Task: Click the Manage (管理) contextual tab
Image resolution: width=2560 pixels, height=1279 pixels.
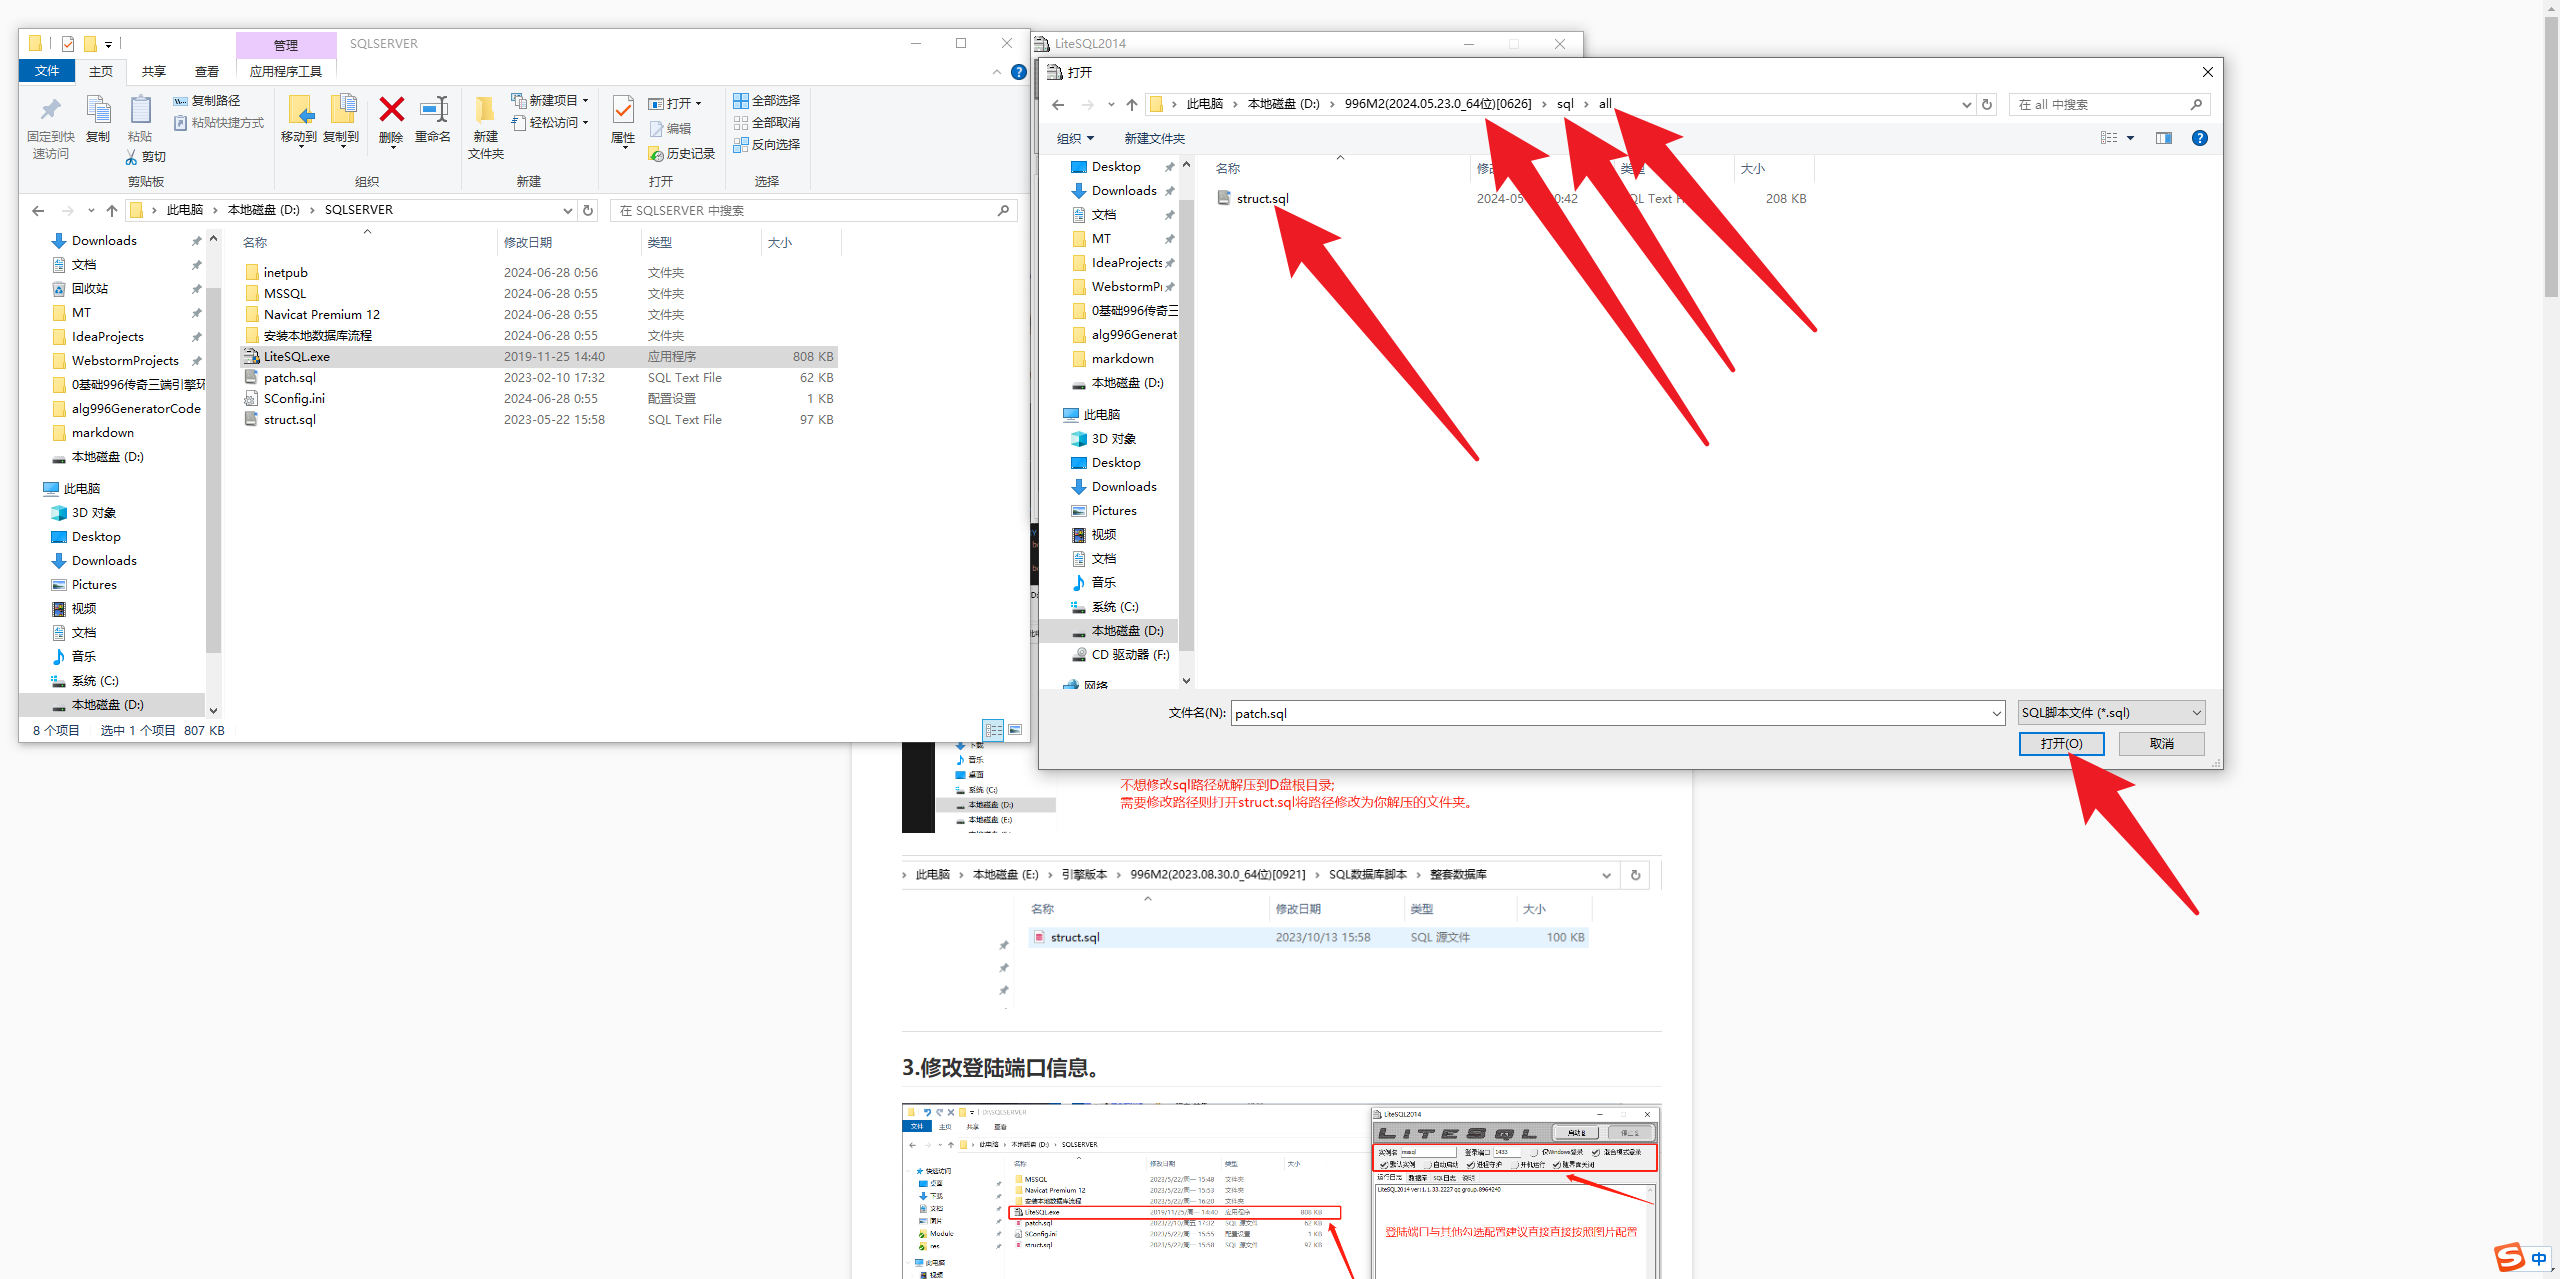Action: (286, 45)
